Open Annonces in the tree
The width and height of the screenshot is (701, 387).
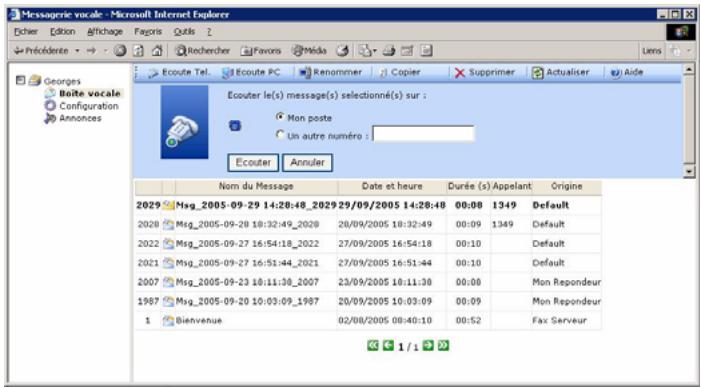coord(80,118)
